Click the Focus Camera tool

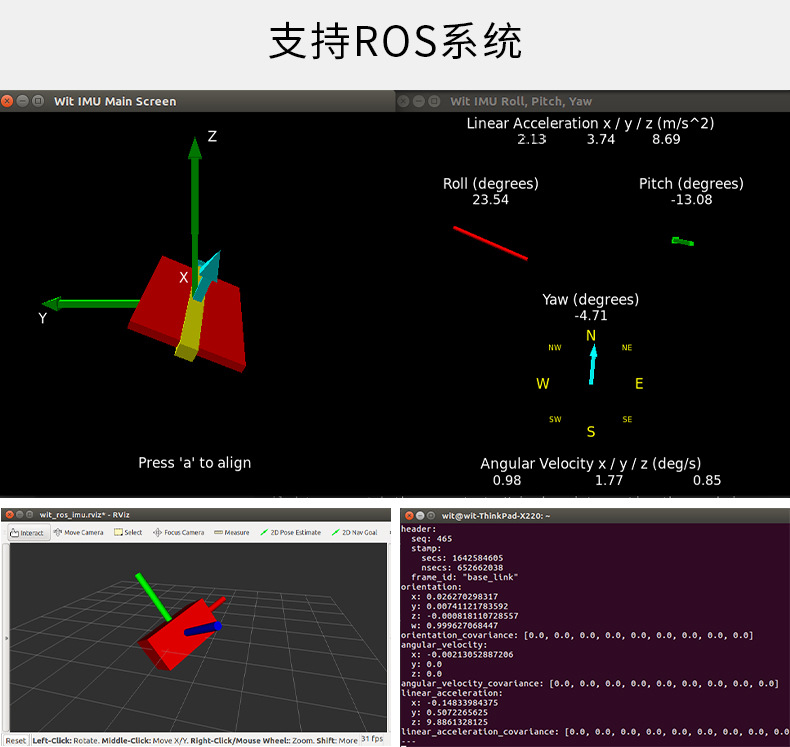tap(179, 532)
